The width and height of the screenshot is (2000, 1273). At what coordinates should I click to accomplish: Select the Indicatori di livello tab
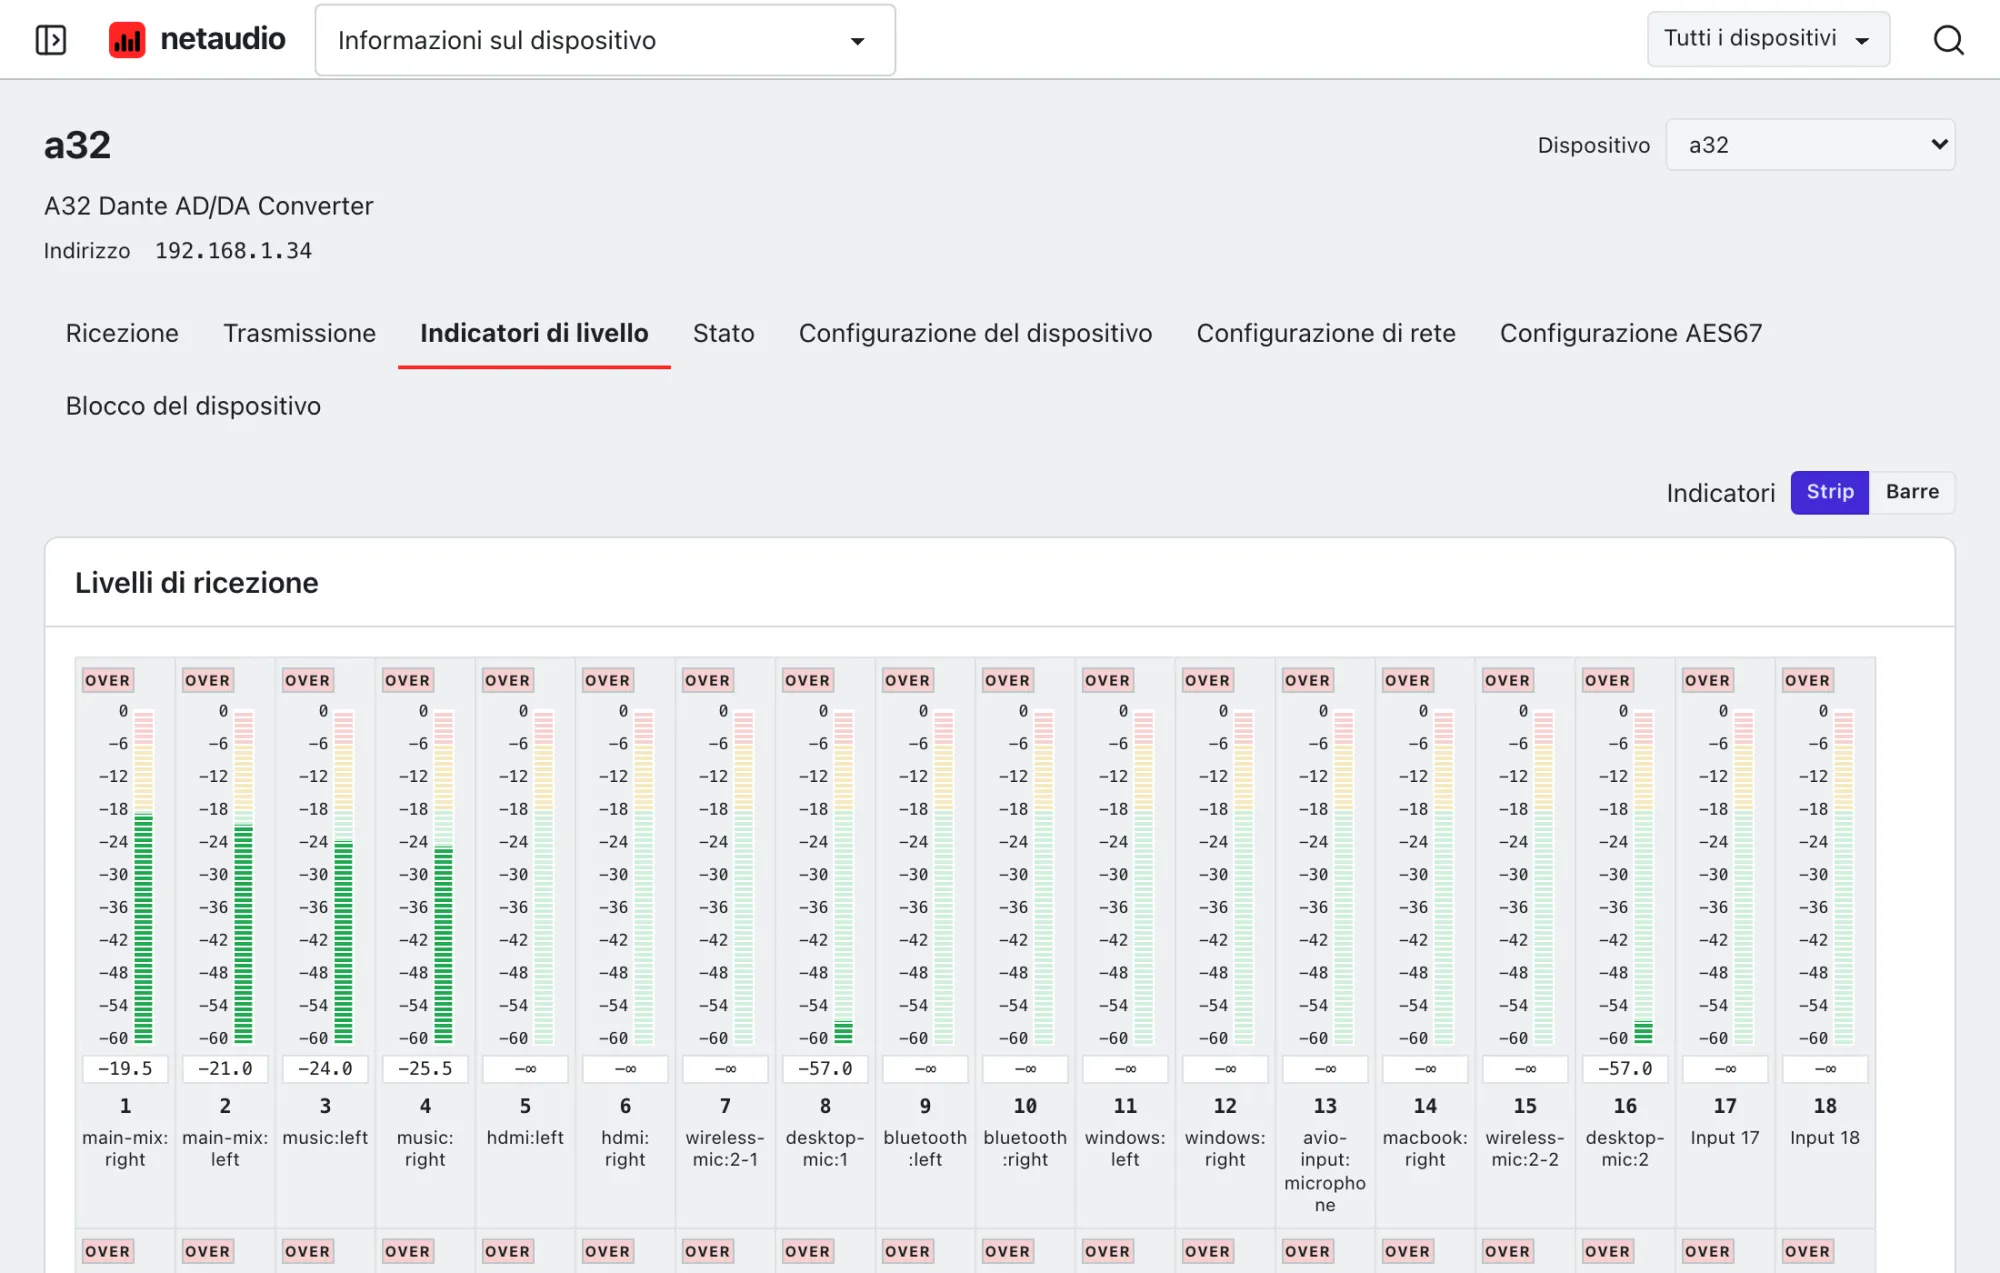534,333
